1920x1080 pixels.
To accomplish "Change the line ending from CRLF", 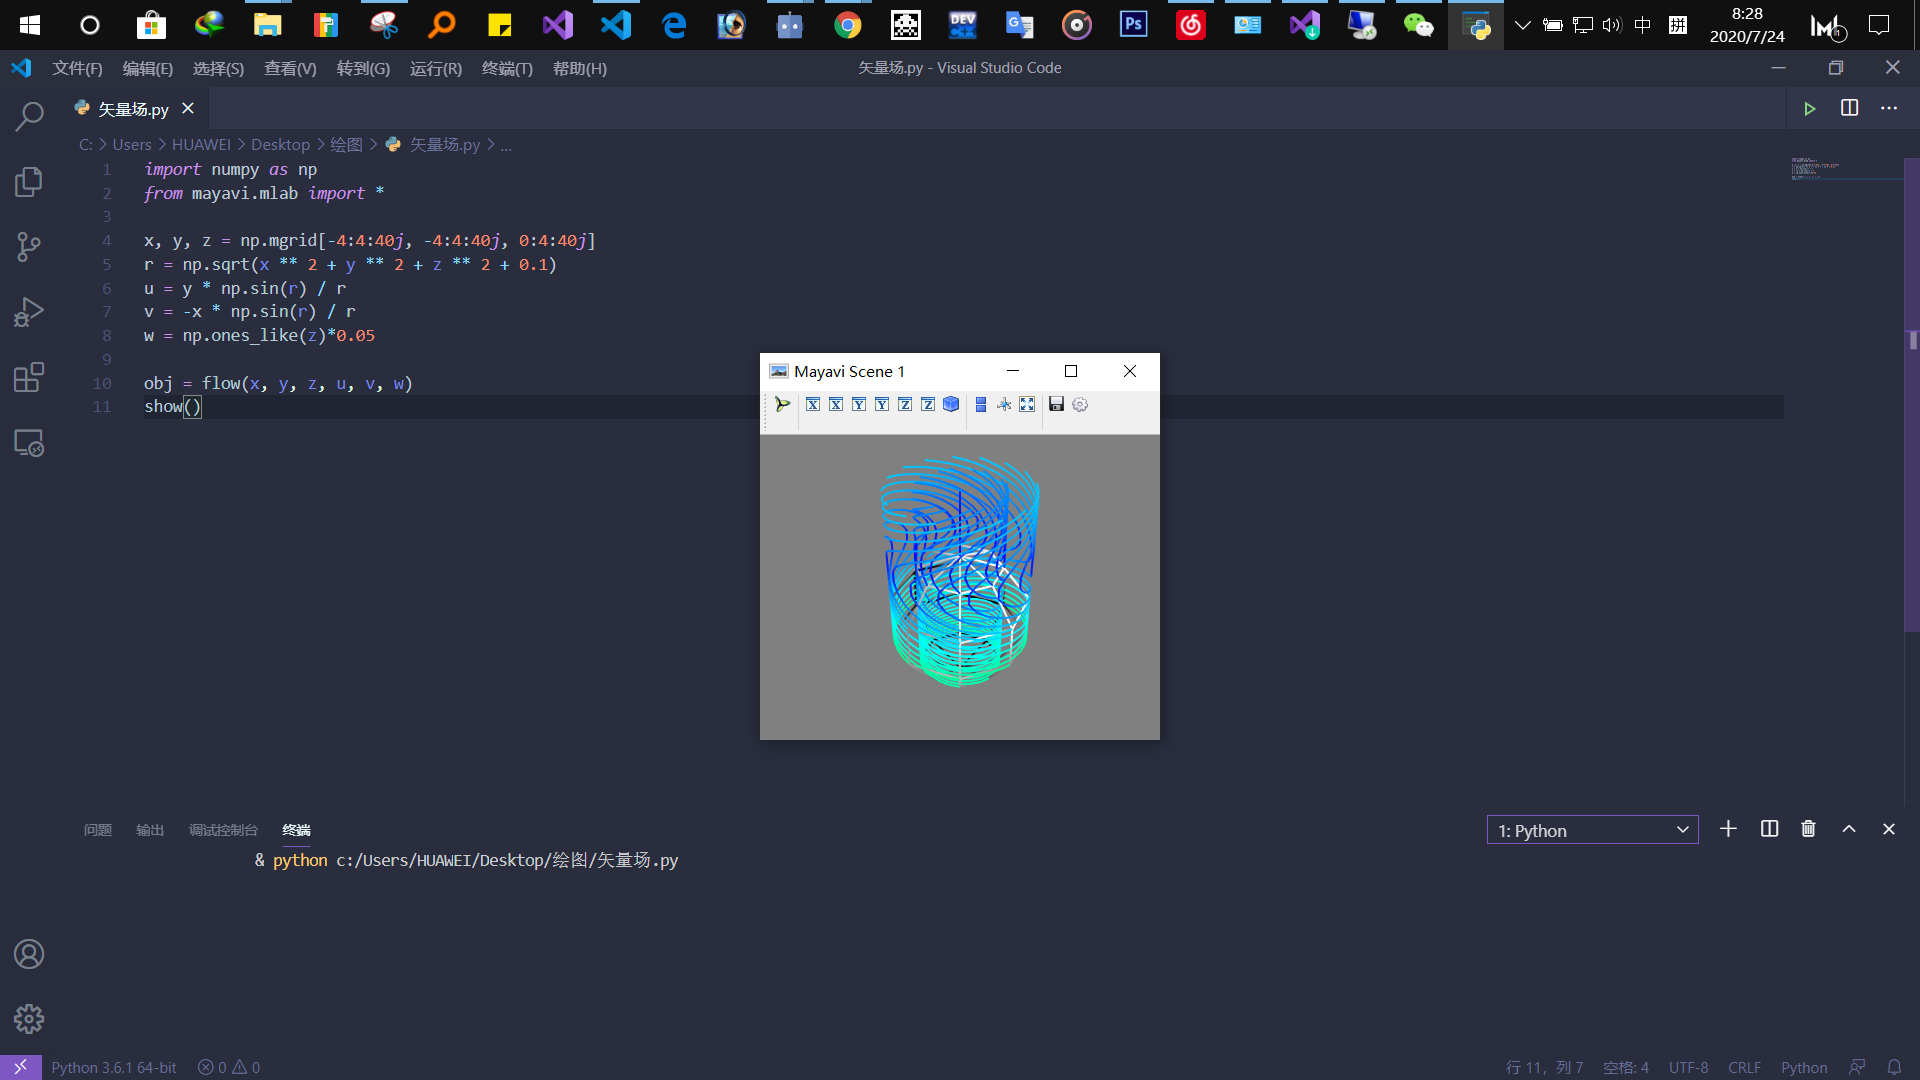I will 1743,1067.
